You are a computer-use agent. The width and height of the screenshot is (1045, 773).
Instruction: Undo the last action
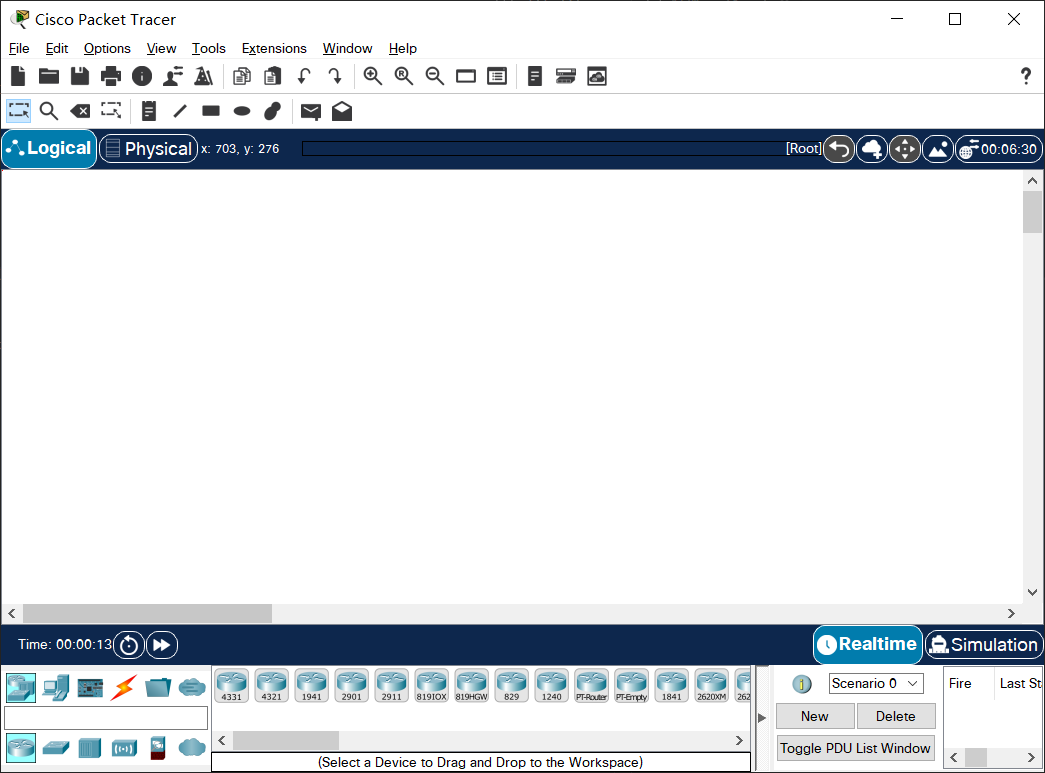304,76
